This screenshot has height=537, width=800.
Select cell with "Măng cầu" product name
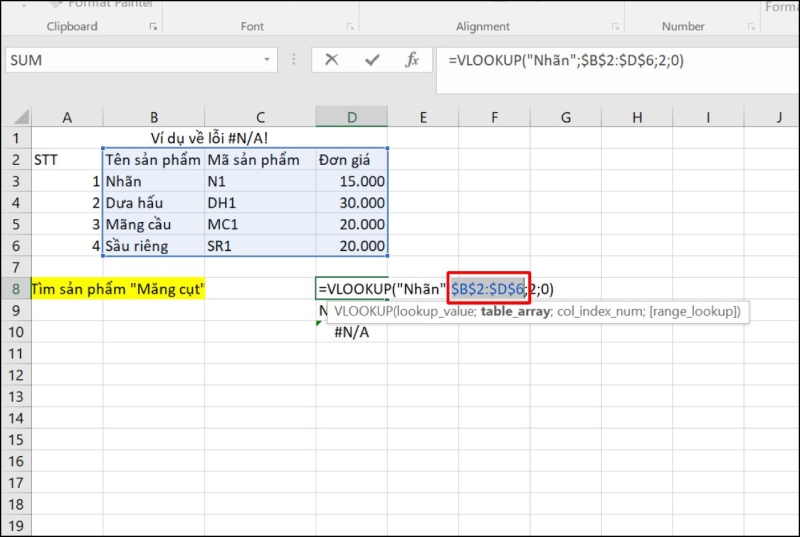pyautogui.click(x=152, y=224)
